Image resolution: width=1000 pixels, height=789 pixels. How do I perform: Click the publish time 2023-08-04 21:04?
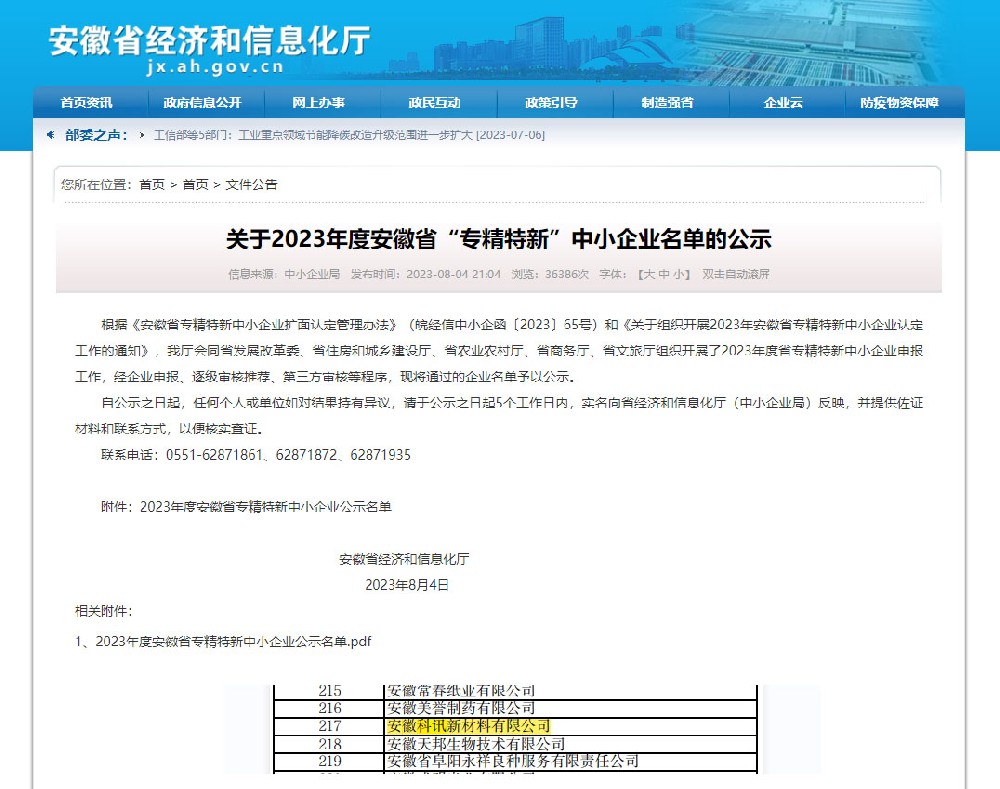pos(453,274)
